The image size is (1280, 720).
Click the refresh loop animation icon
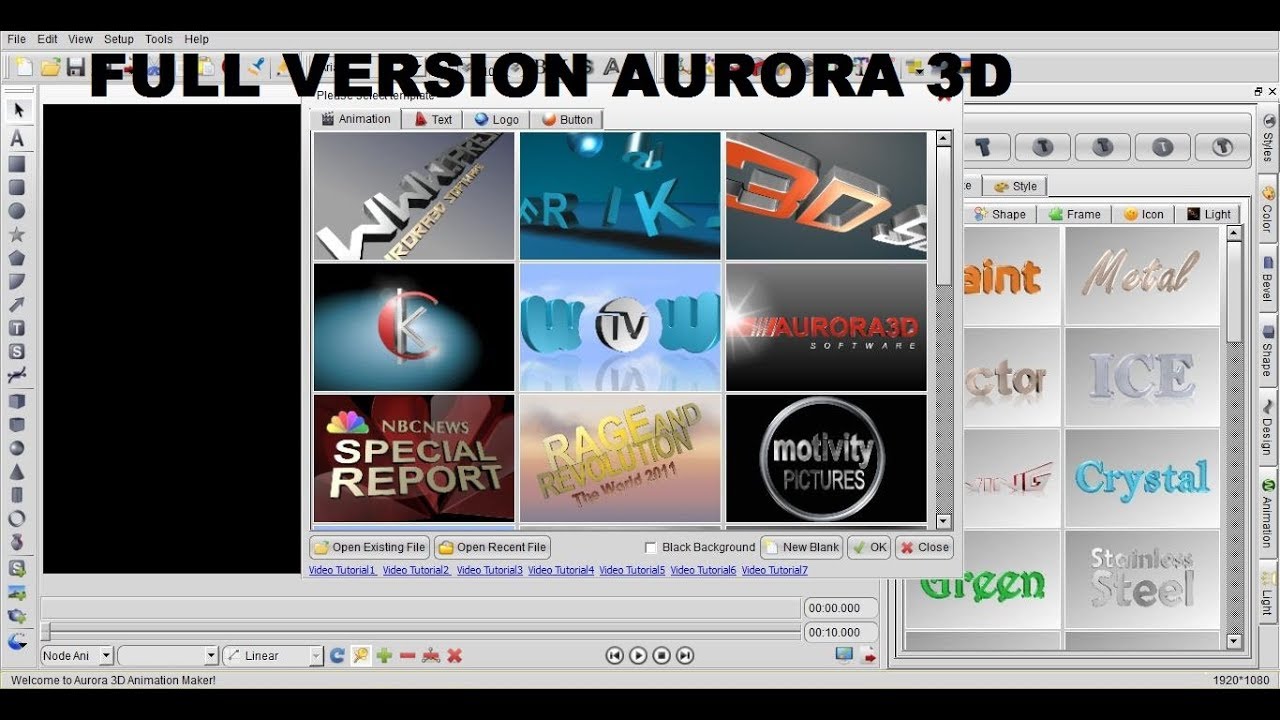pyautogui.click(x=337, y=655)
